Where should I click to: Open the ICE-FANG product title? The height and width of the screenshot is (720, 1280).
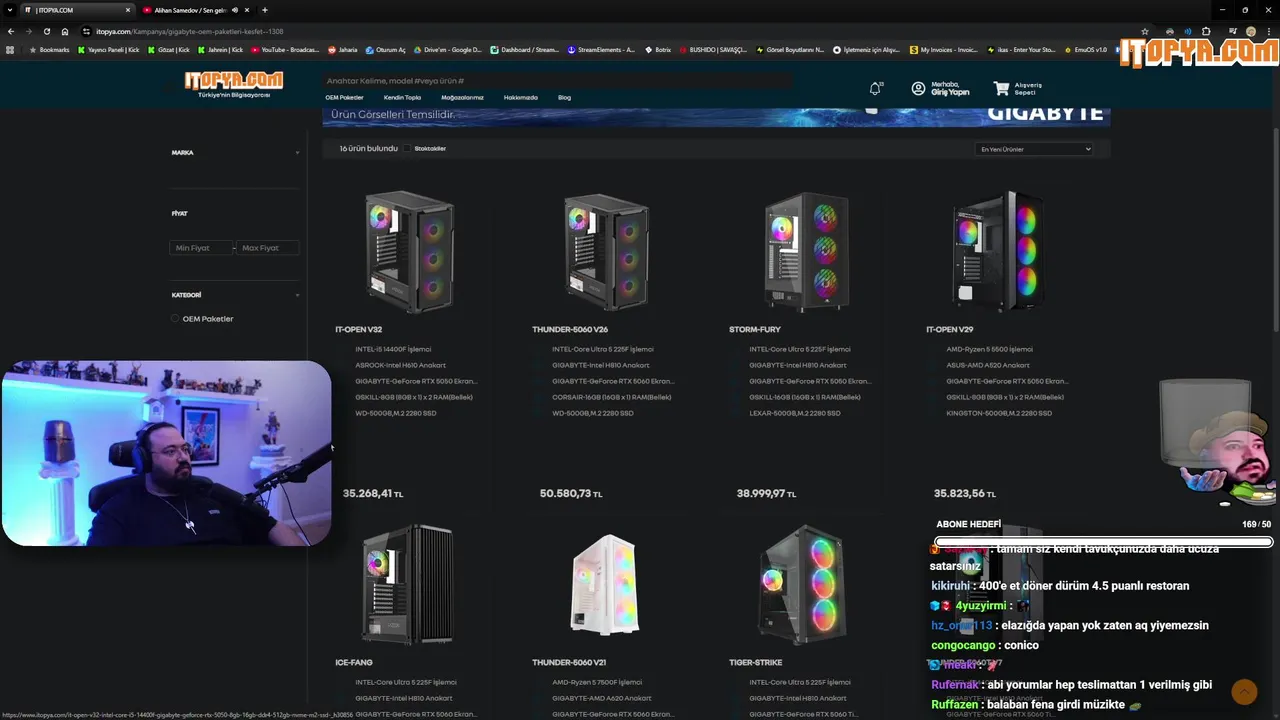tap(353, 662)
